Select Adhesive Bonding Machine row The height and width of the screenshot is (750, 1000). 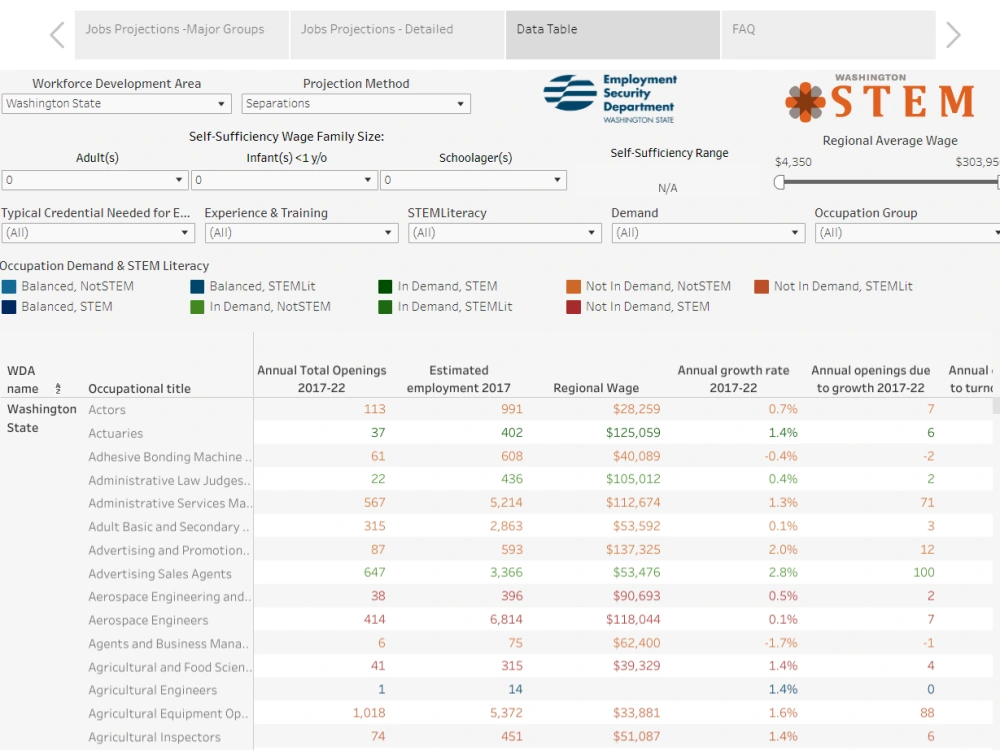170,457
